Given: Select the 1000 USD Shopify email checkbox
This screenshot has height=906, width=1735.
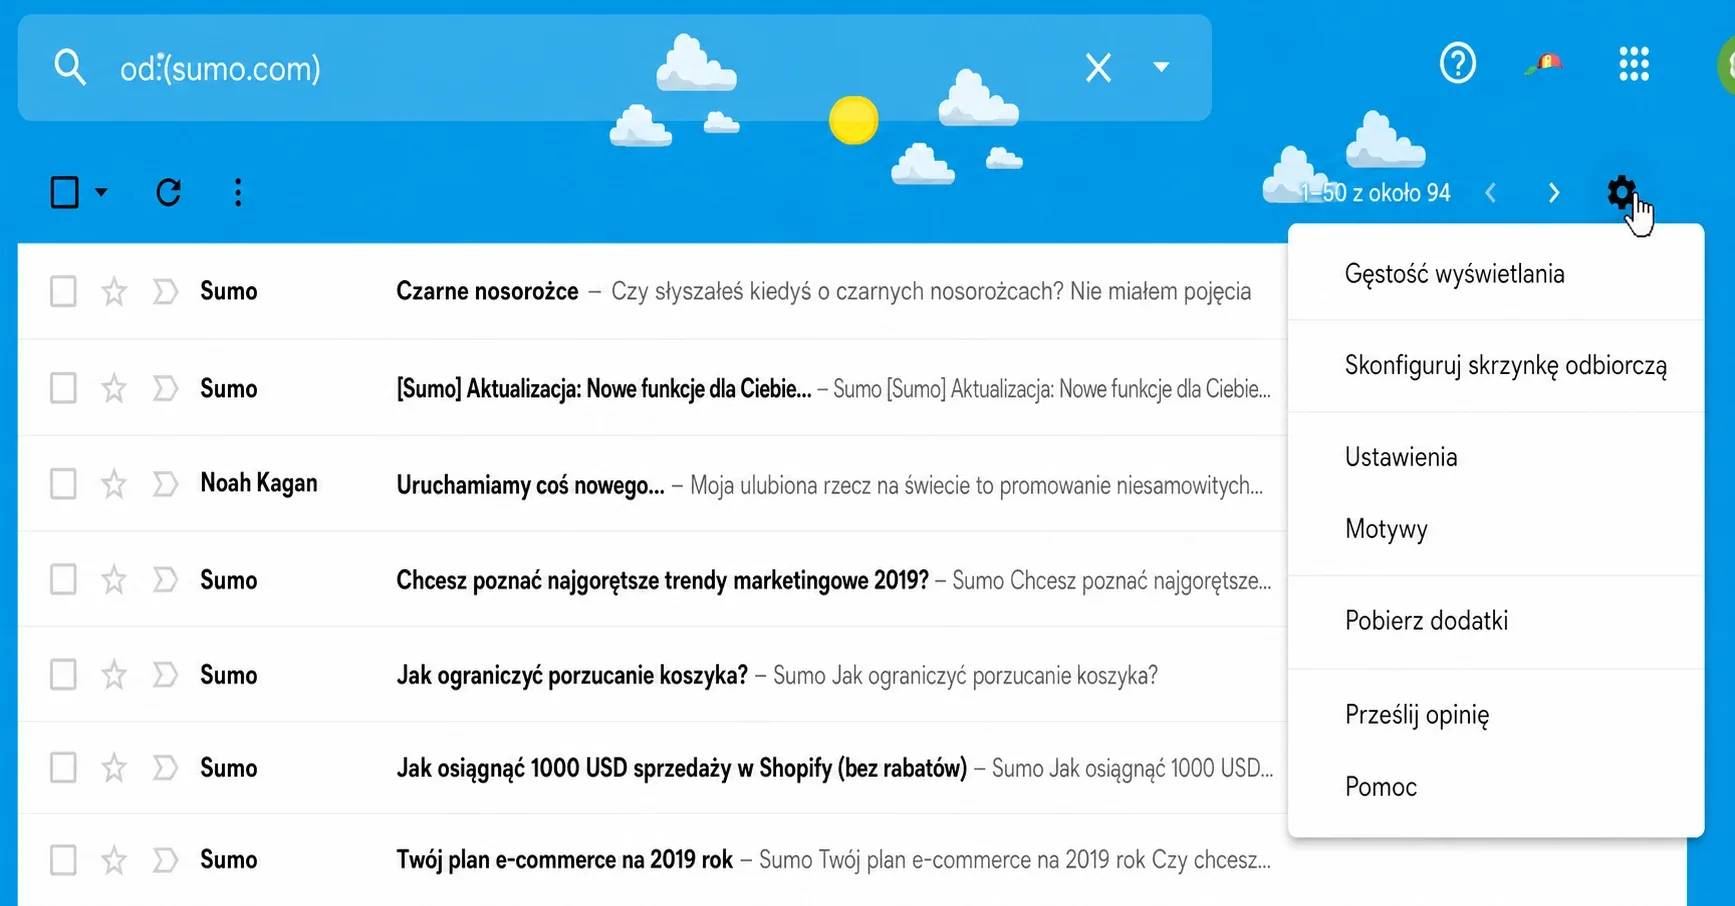Looking at the screenshot, I should 63,768.
